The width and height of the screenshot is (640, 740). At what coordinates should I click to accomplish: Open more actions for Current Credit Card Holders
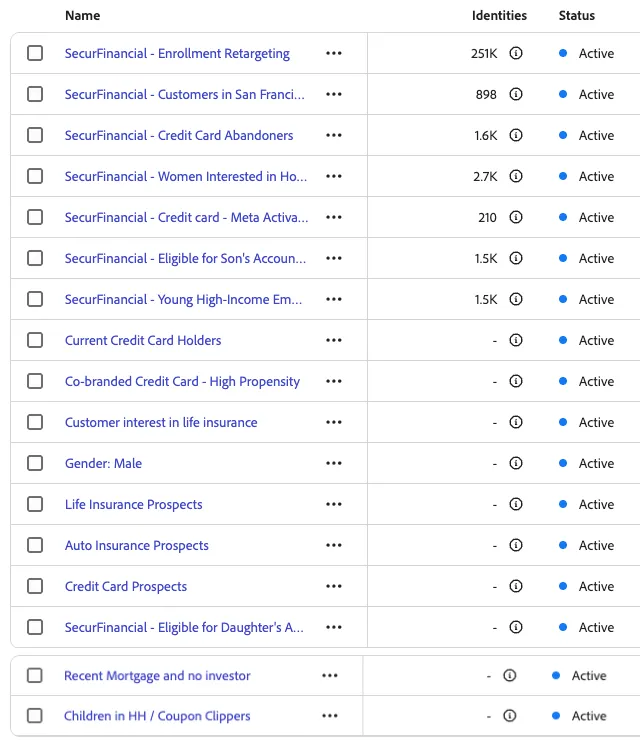(334, 340)
